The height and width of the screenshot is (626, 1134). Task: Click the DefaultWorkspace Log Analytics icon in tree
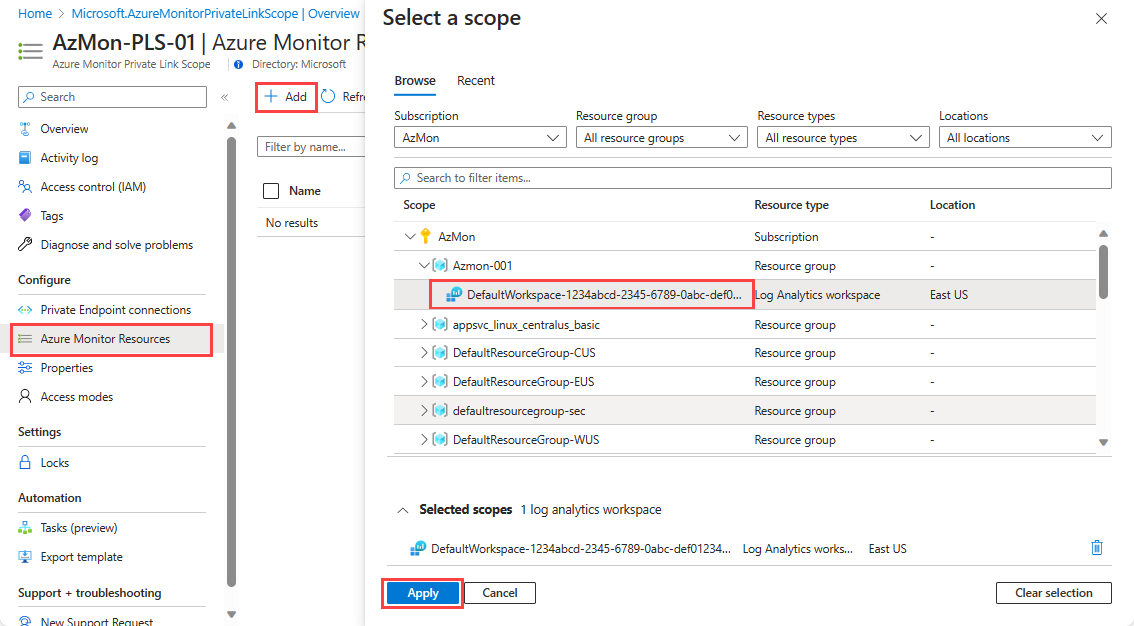454,294
